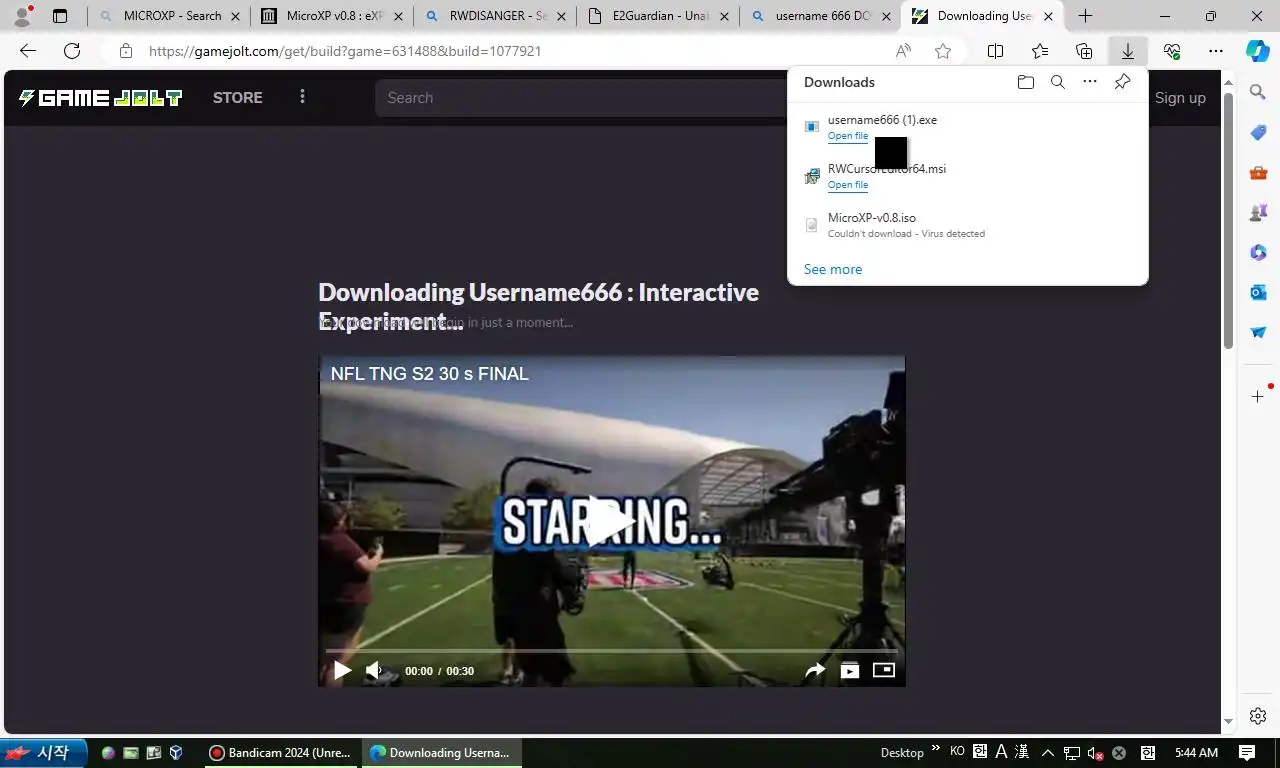Image resolution: width=1280 pixels, height=768 pixels.
Task: Mute the video volume
Action: (x=374, y=670)
